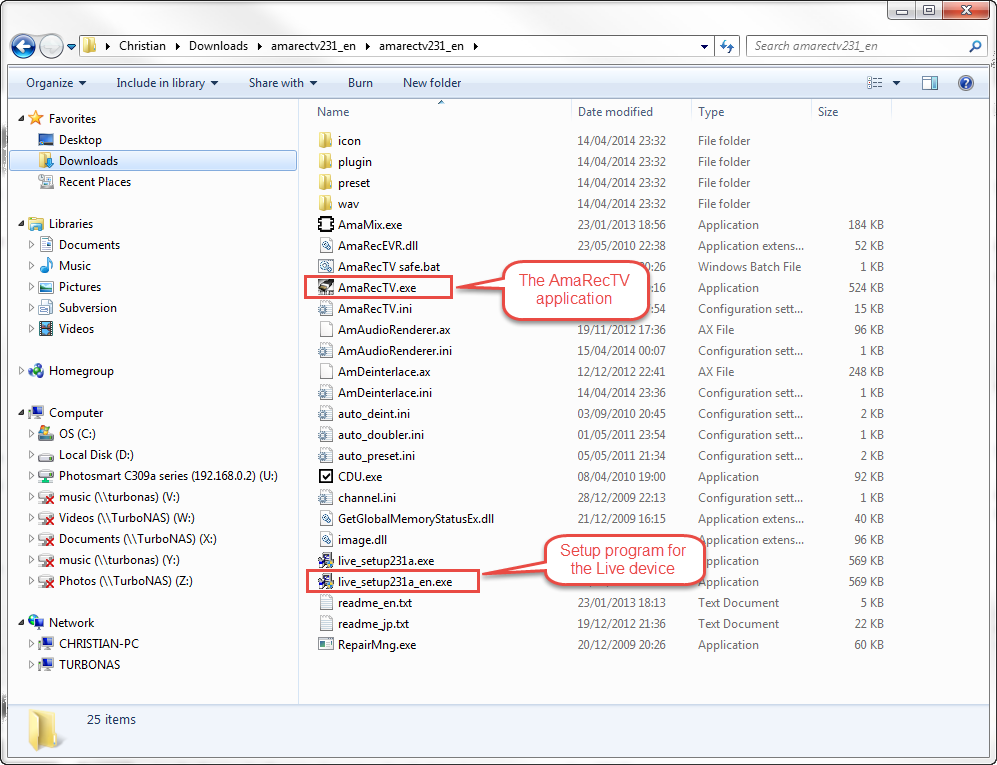Viewport: 997px width, 765px height.
Task: Select the AmaRecTV.ini settings icon
Action: pyautogui.click(x=326, y=308)
